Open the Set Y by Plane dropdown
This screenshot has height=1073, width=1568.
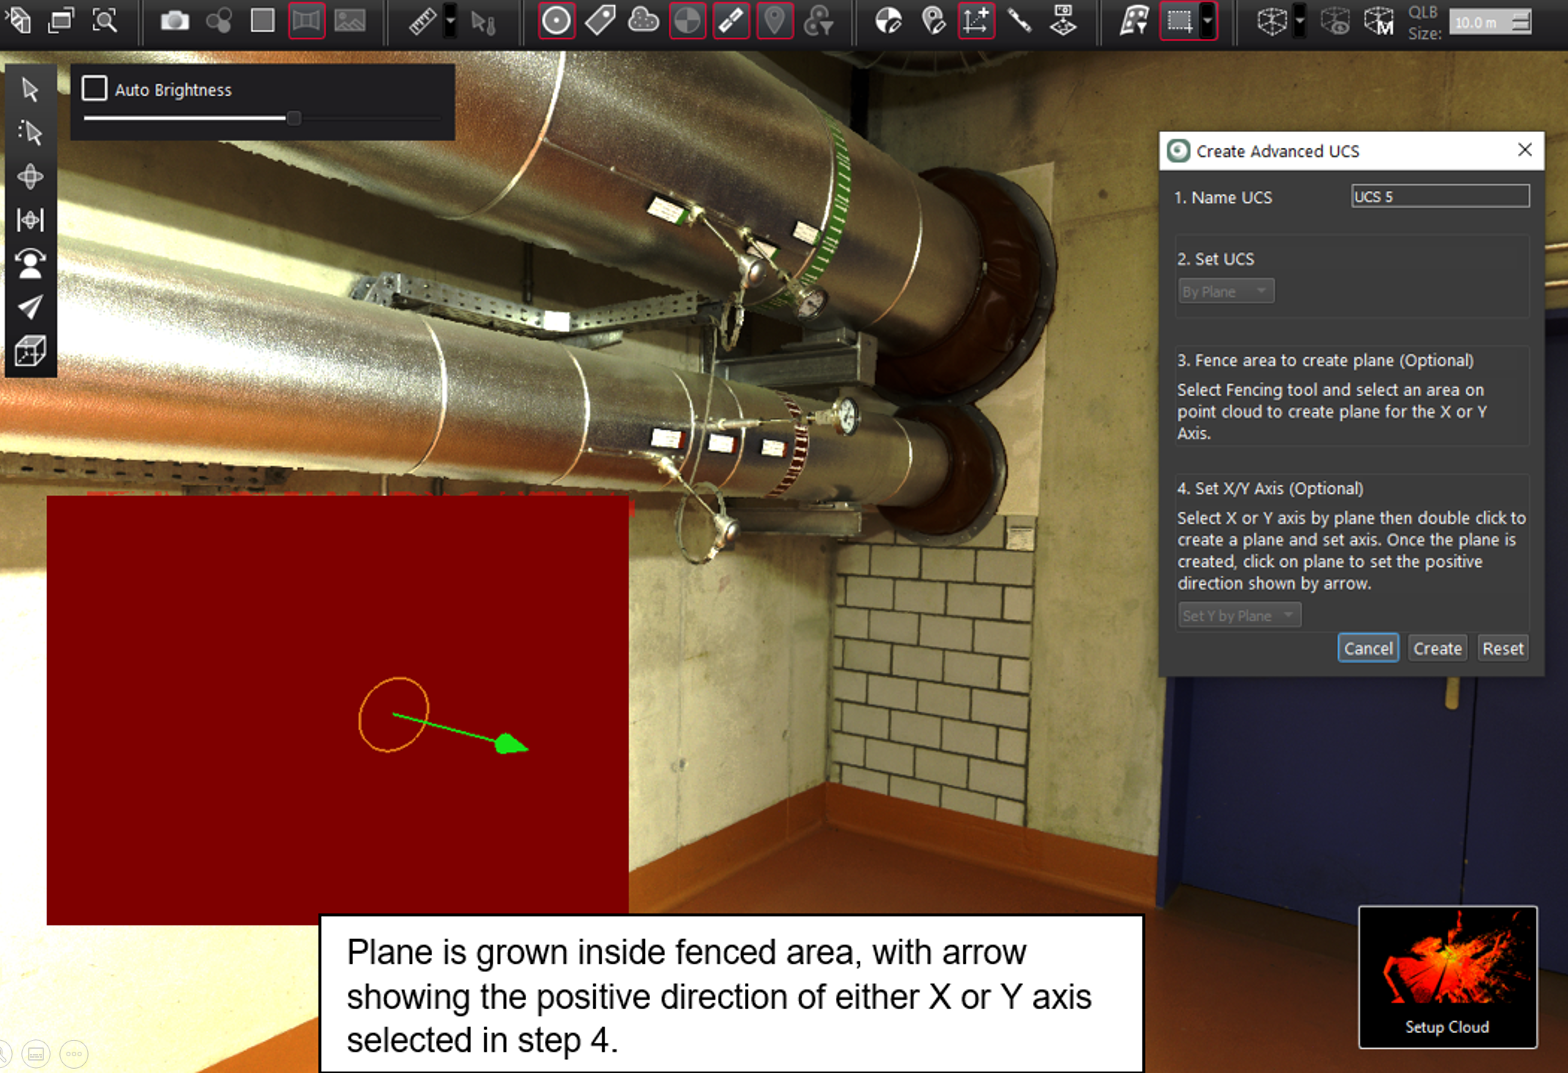tap(1238, 615)
